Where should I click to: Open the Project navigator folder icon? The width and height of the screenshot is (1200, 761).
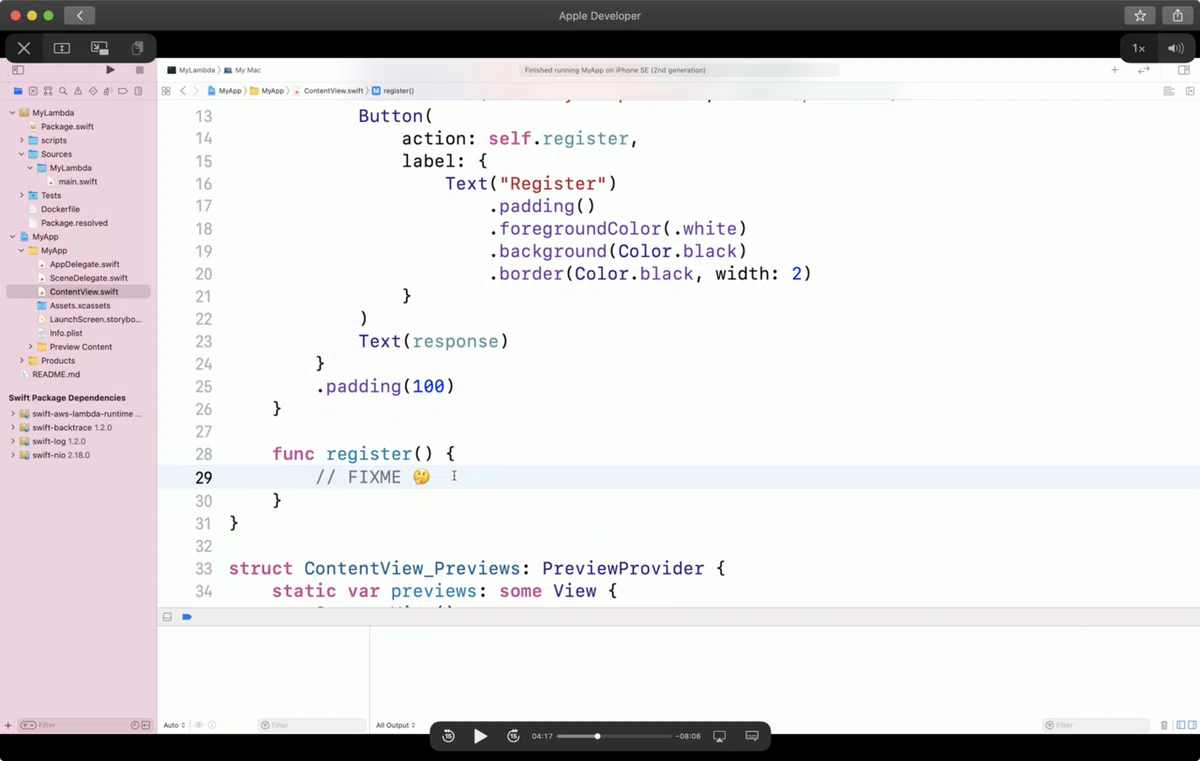18,91
